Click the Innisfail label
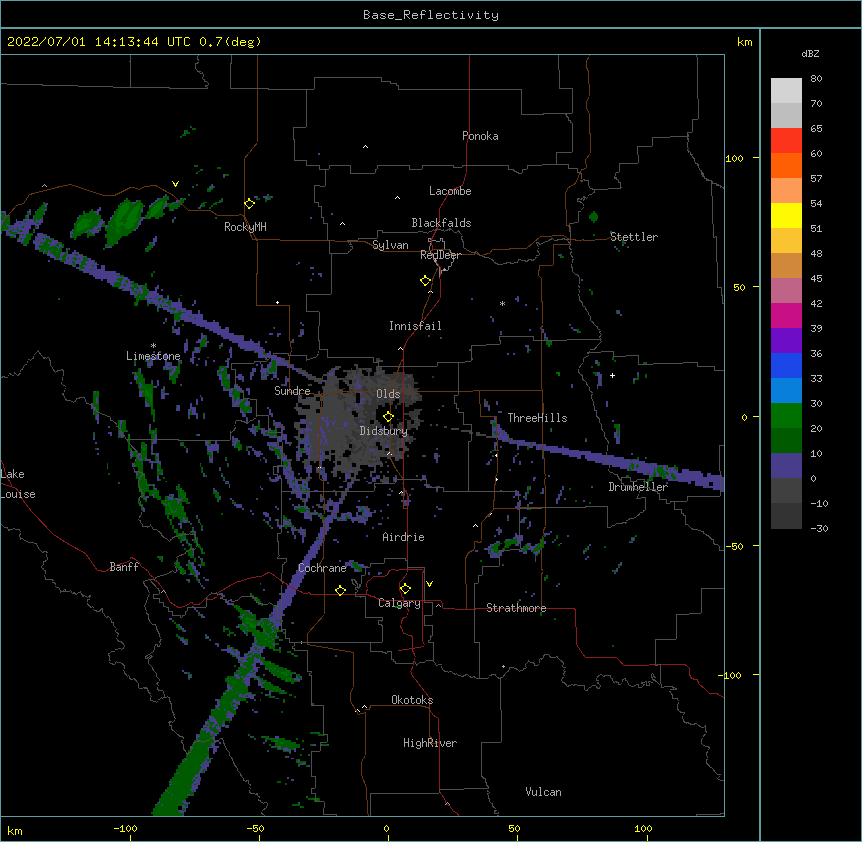 415,326
